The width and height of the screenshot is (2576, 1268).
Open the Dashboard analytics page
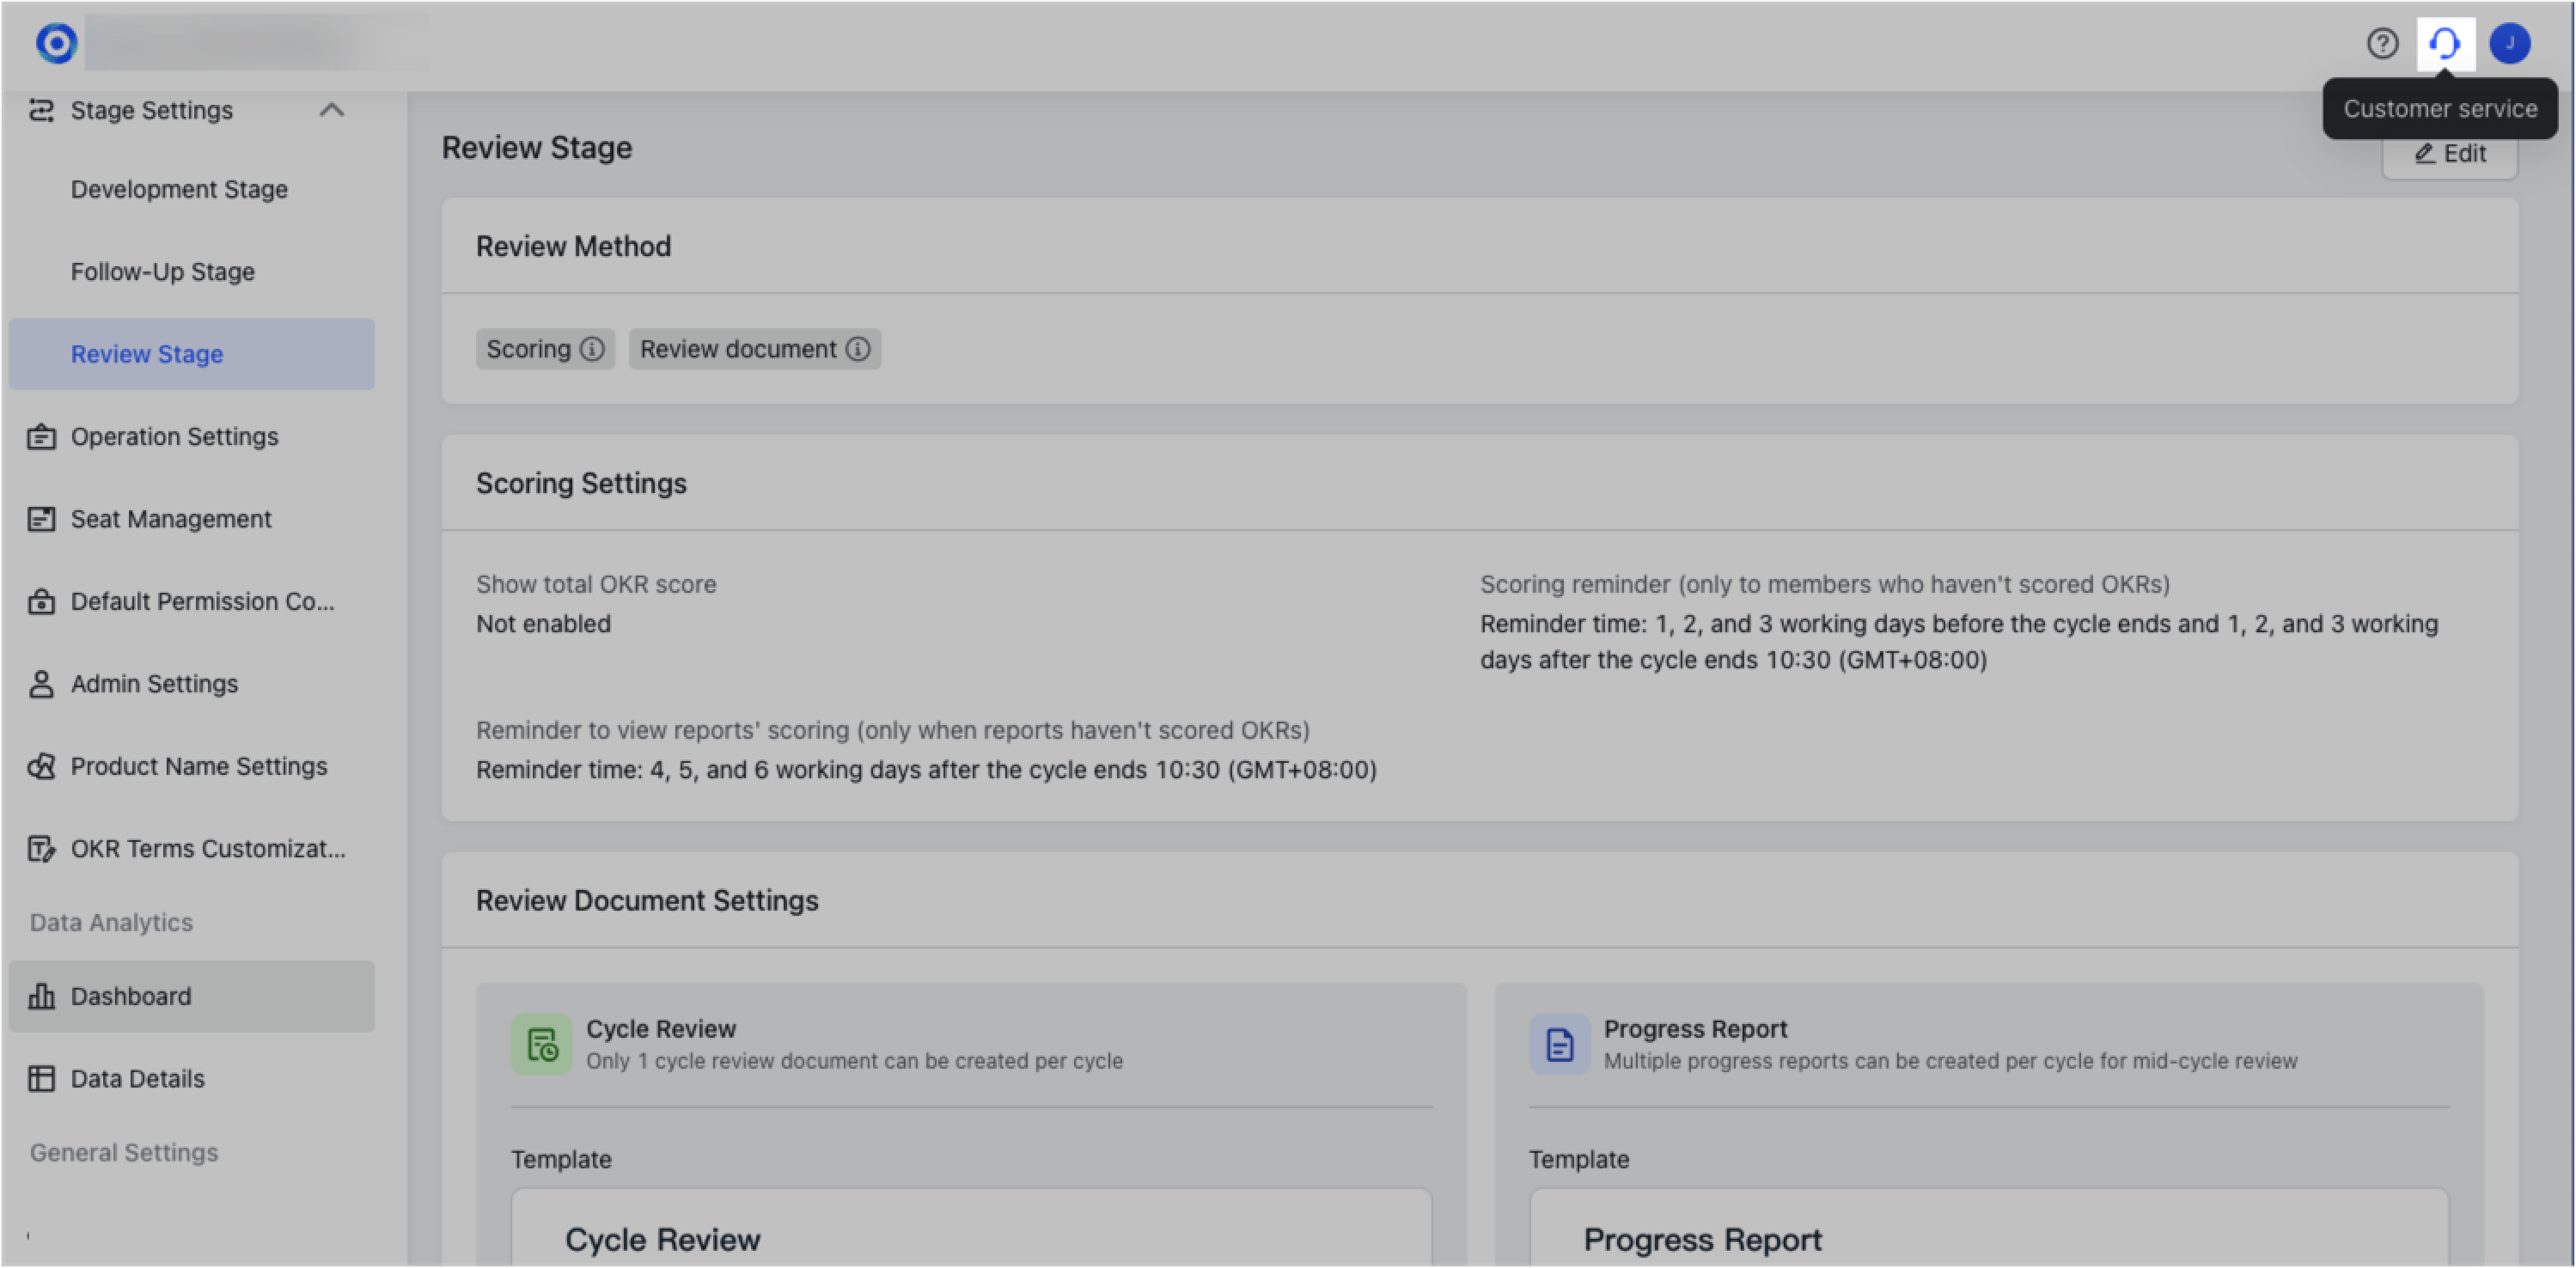(131, 996)
